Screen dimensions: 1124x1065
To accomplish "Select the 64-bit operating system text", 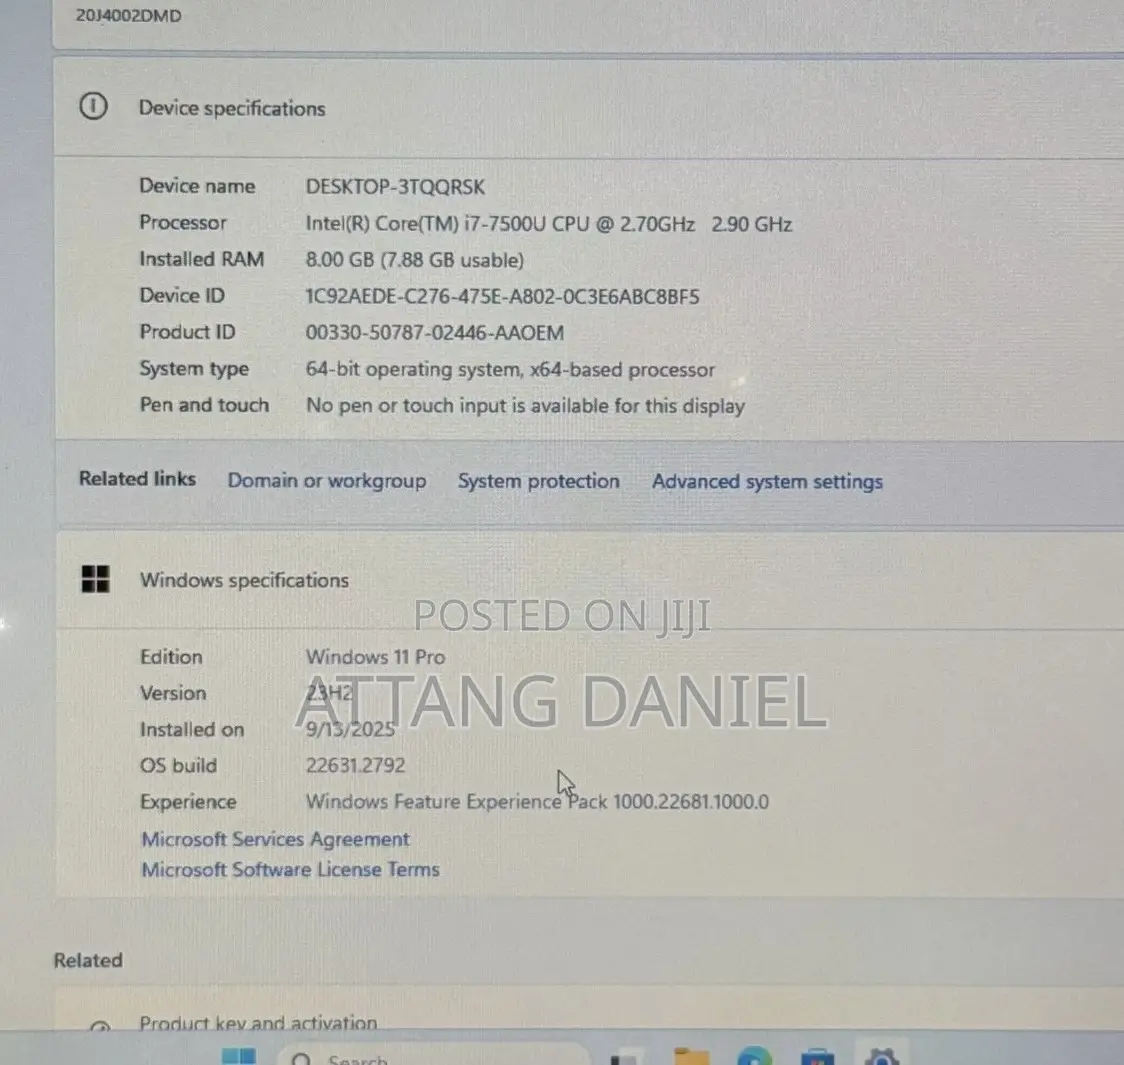I will [x=510, y=370].
